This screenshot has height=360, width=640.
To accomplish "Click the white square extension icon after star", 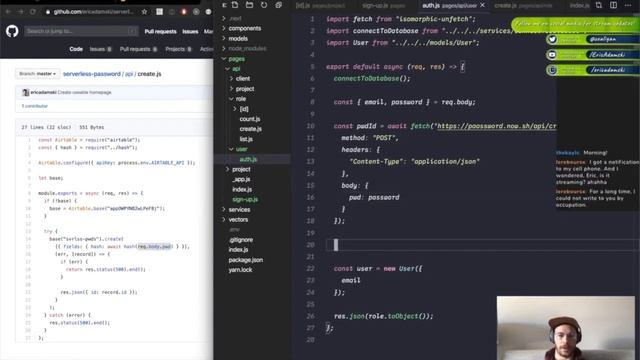I will 159,12.
